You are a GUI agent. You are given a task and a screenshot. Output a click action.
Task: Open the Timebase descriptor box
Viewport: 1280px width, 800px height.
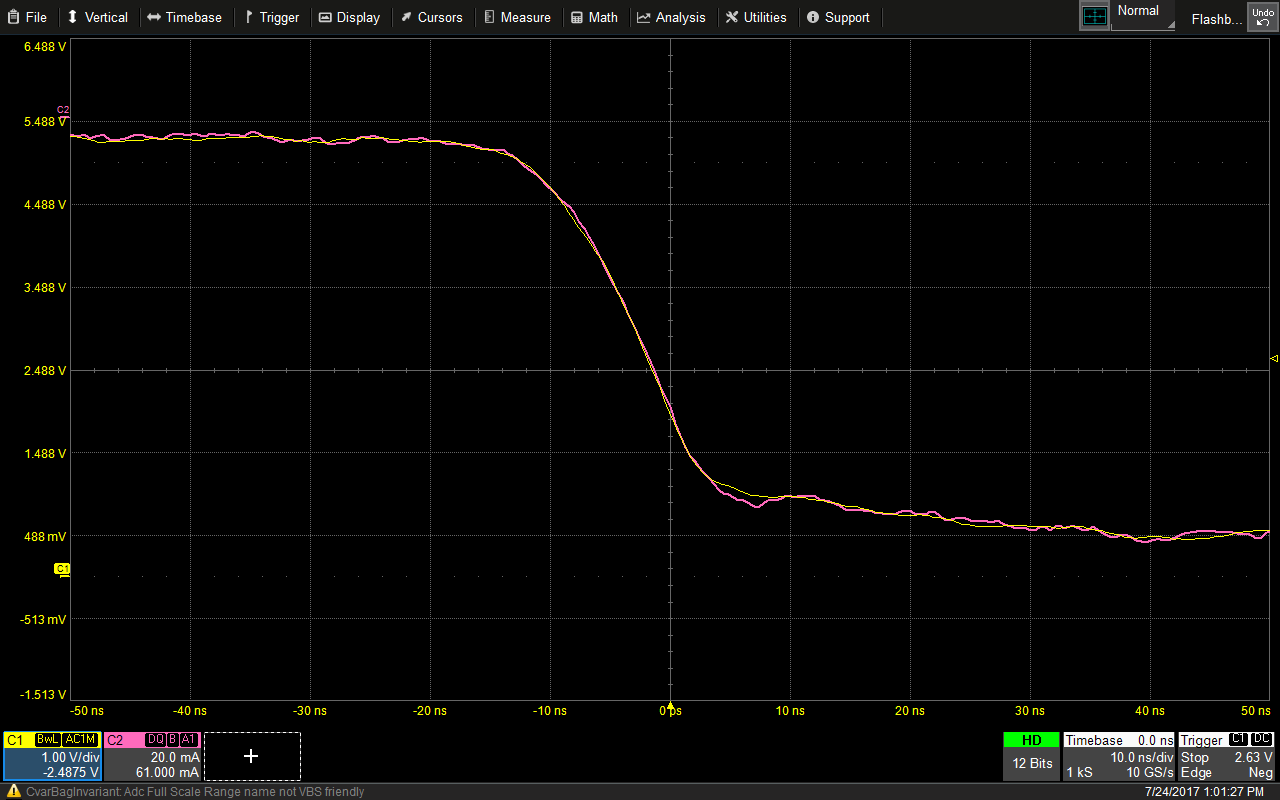click(x=1118, y=756)
